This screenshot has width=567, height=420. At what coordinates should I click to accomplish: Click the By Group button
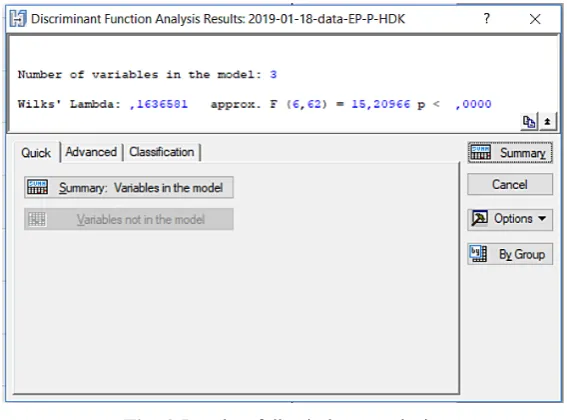[x=510, y=254]
